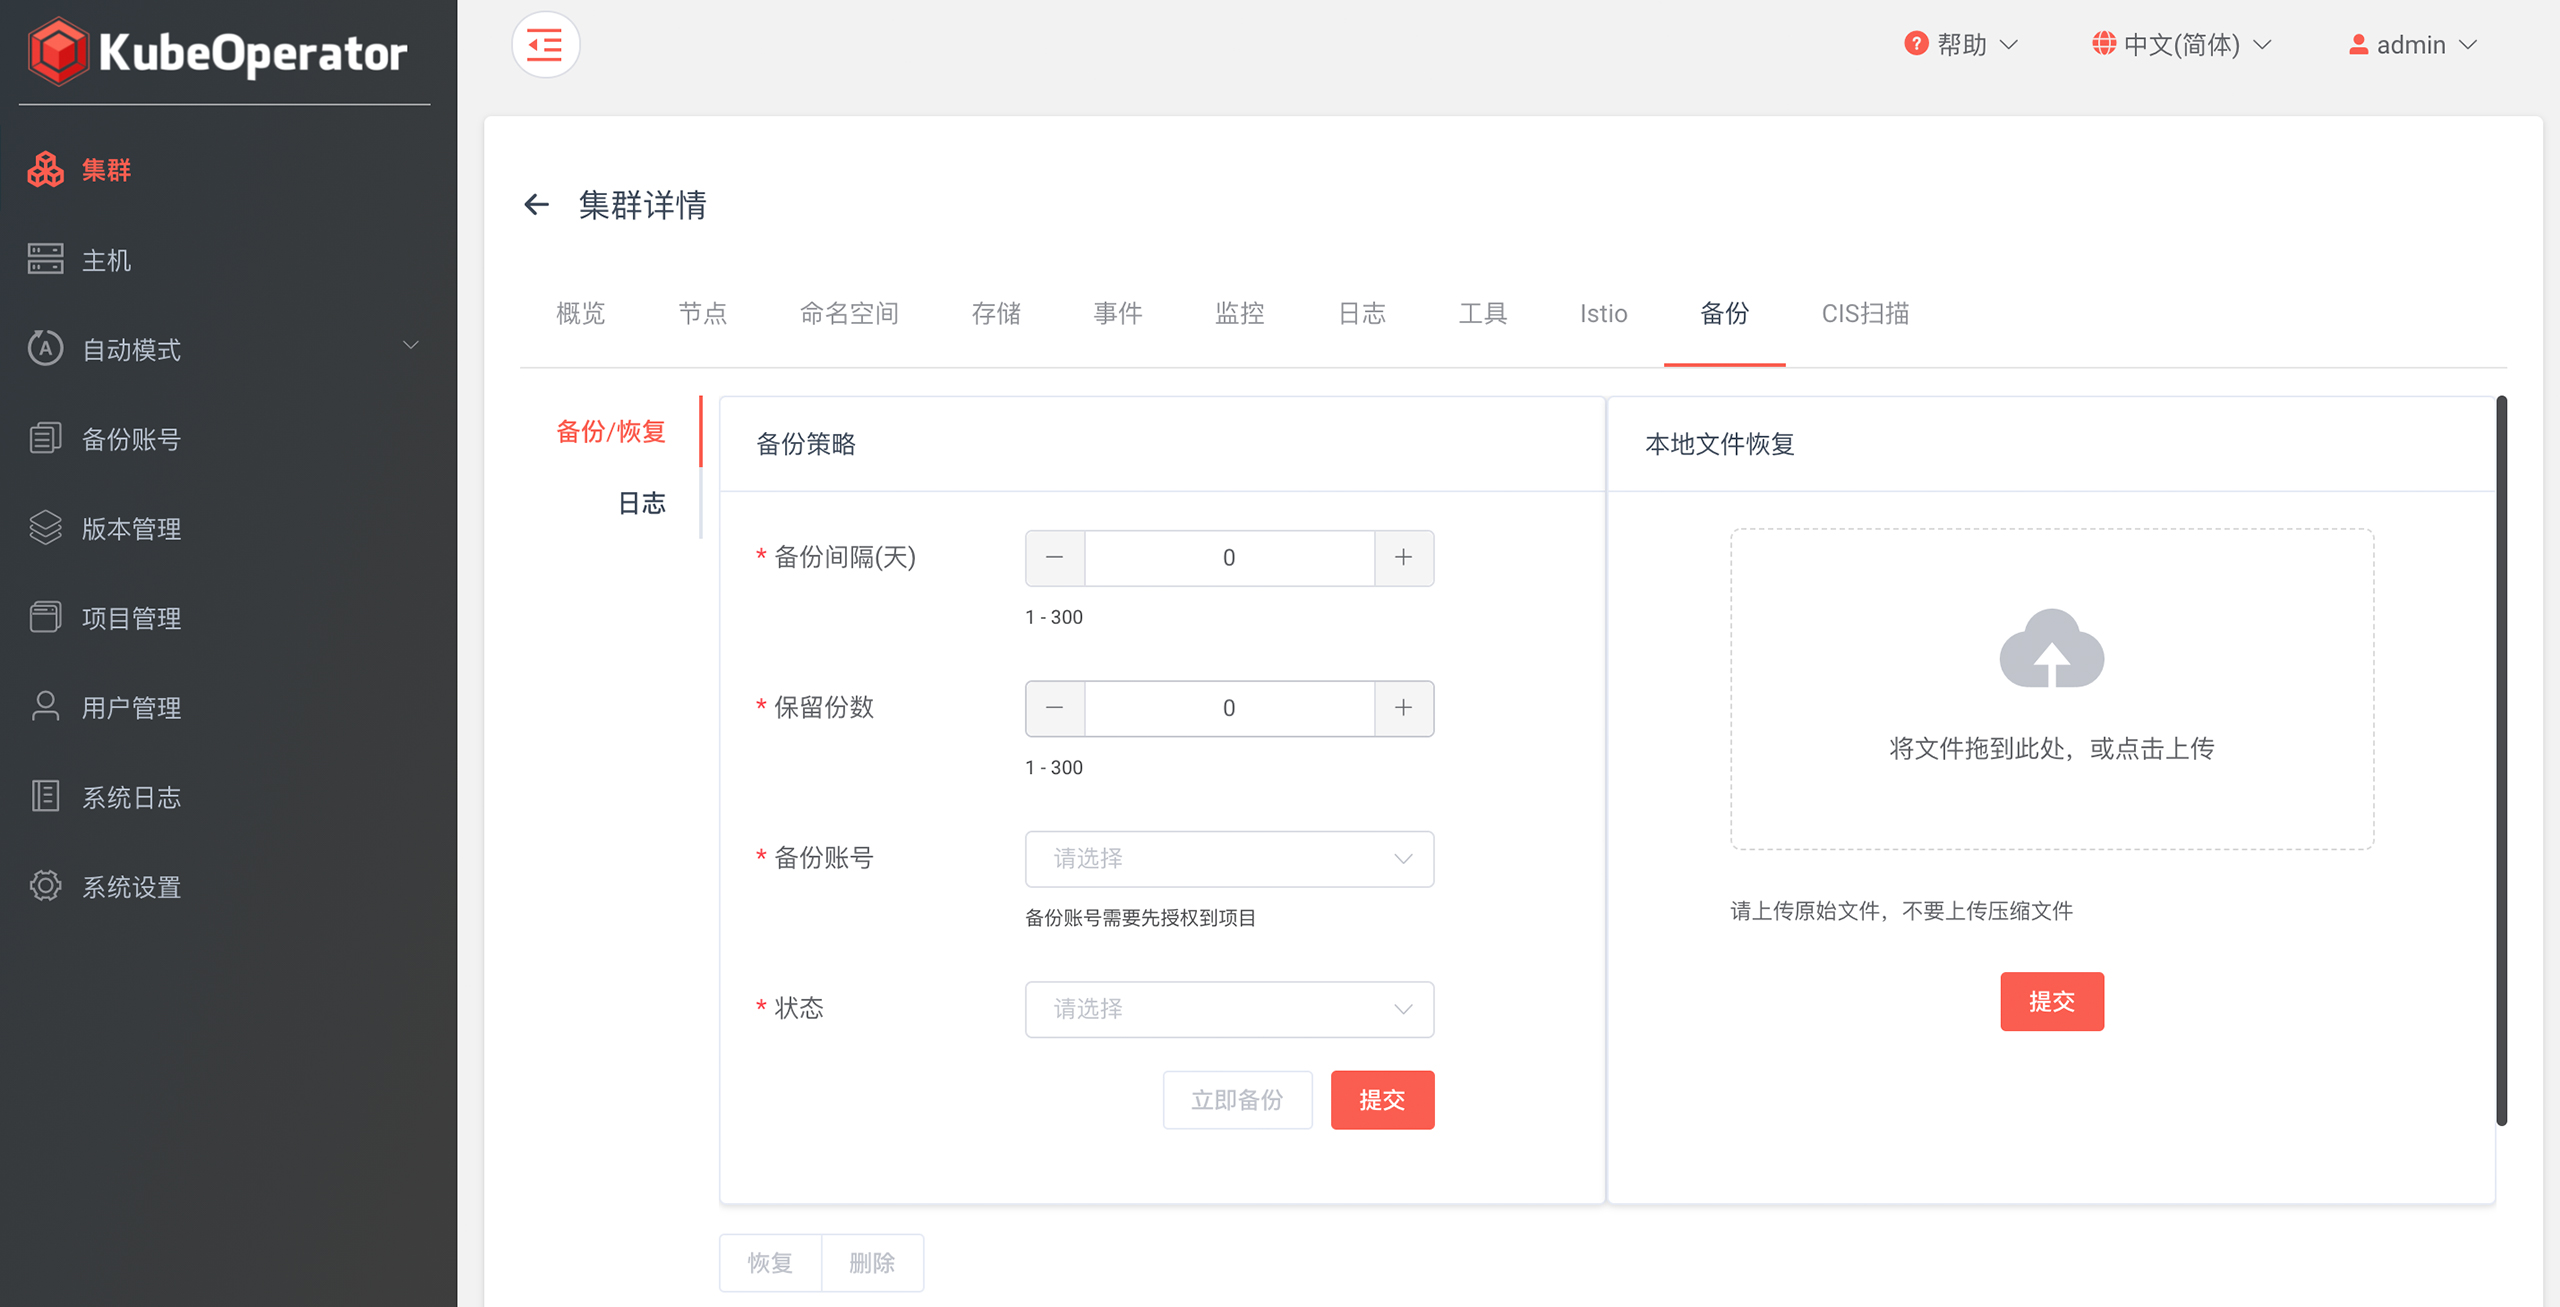Increase backup interval with plus button
Viewport: 2560px width, 1307px height.
(x=1404, y=558)
